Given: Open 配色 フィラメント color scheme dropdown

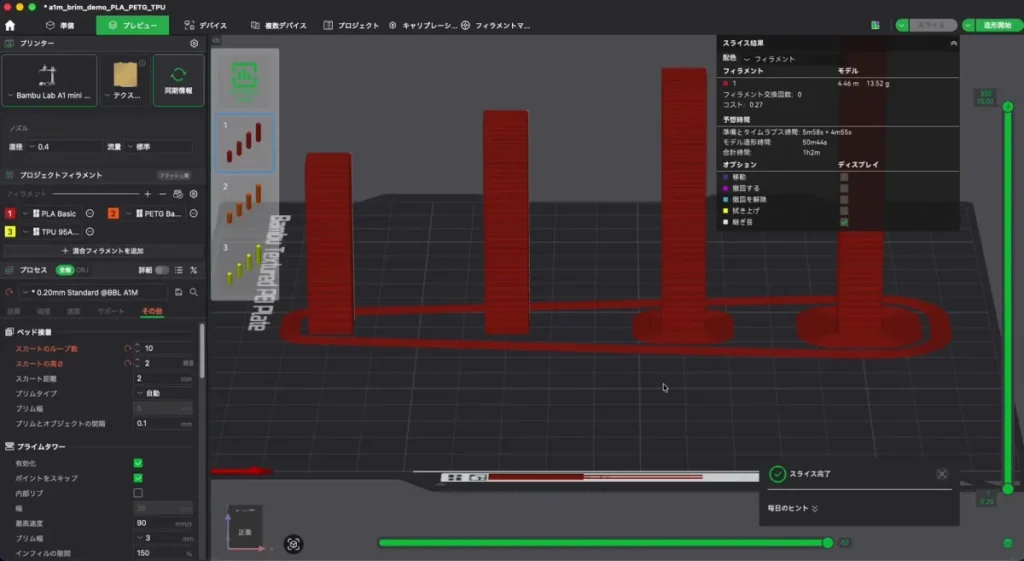Looking at the screenshot, I should 771,59.
